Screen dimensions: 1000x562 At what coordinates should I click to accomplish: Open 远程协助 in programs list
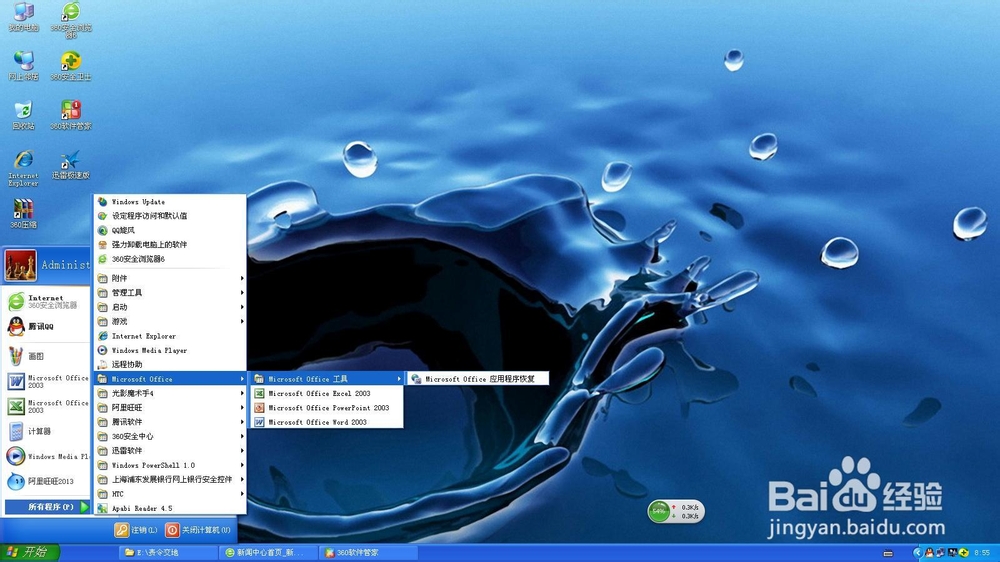(x=170, y=364)
